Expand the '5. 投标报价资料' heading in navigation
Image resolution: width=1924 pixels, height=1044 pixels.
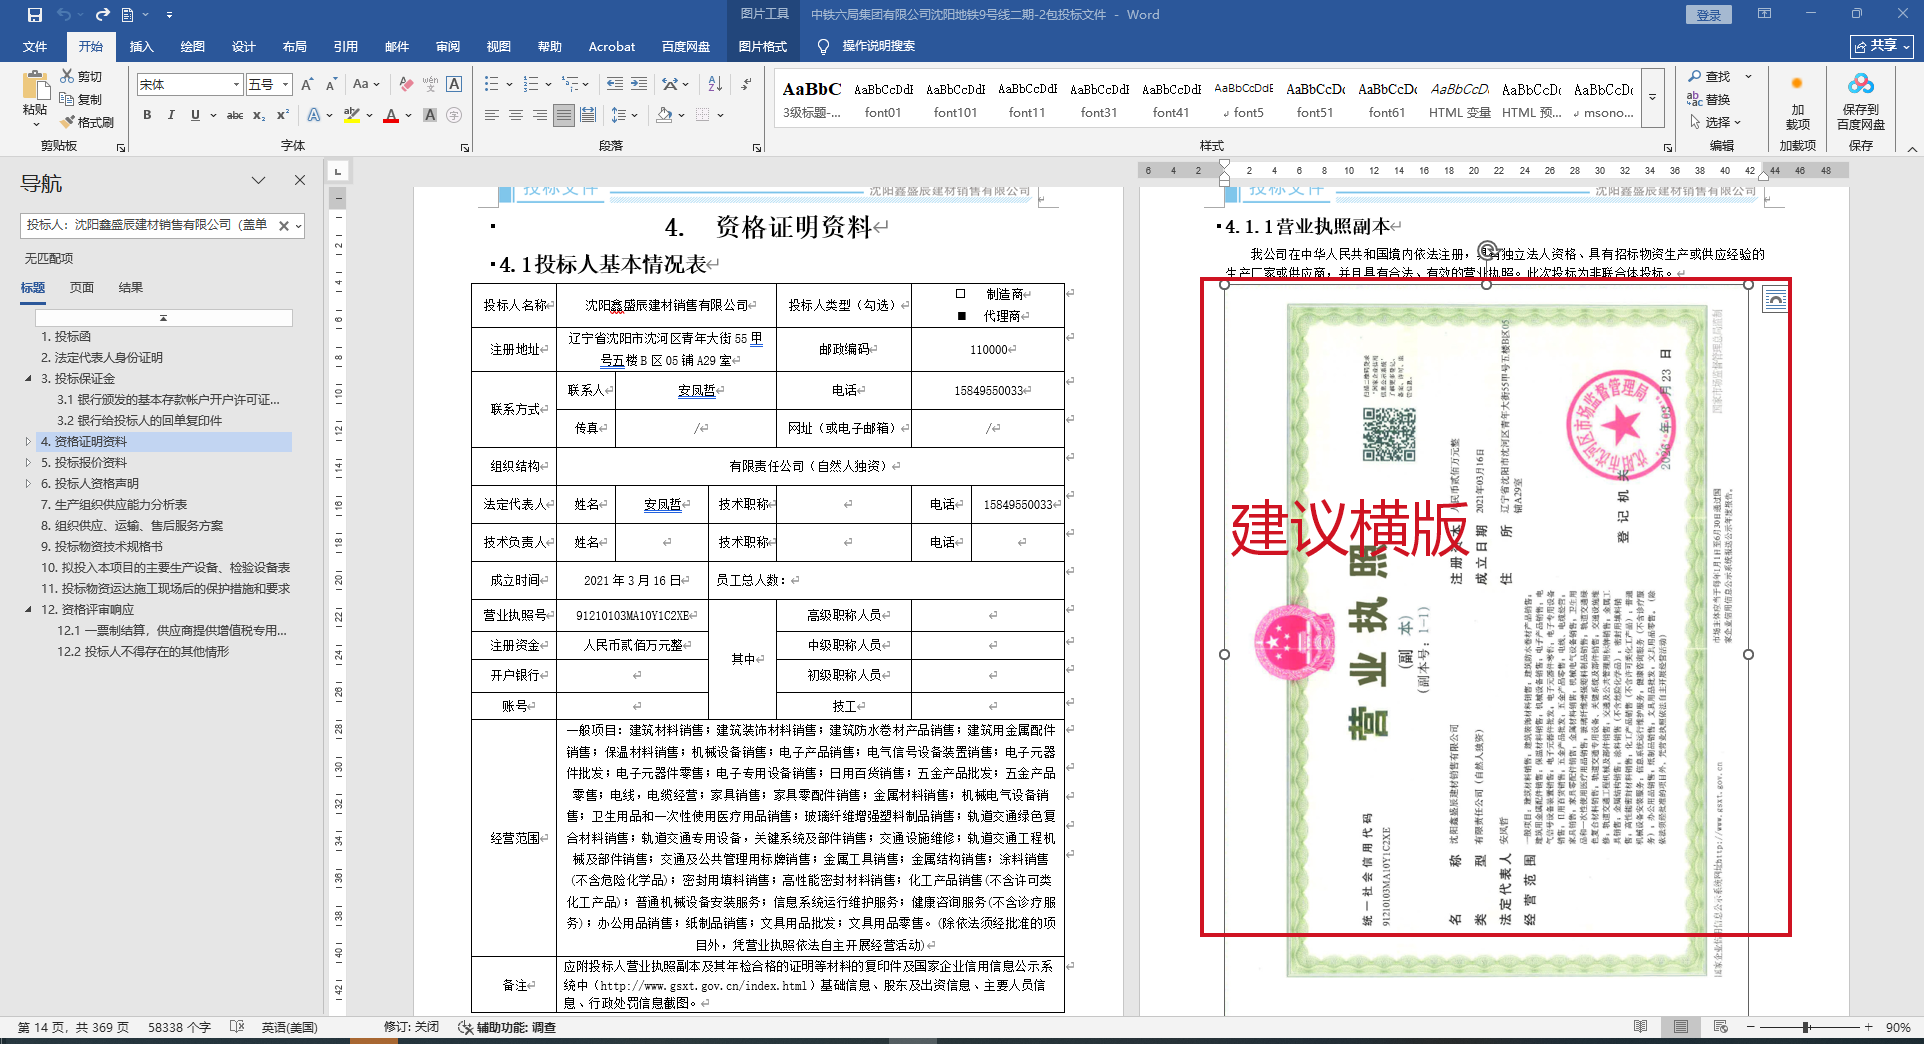tap(28, 463)
